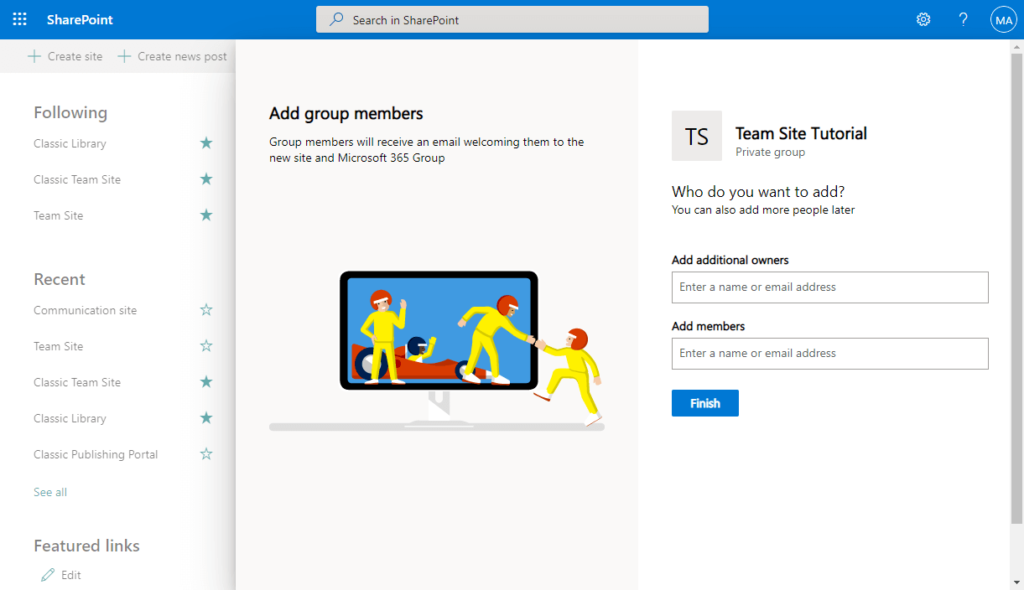
Task: Click the racing team illustration
Action: click(437, 350)
